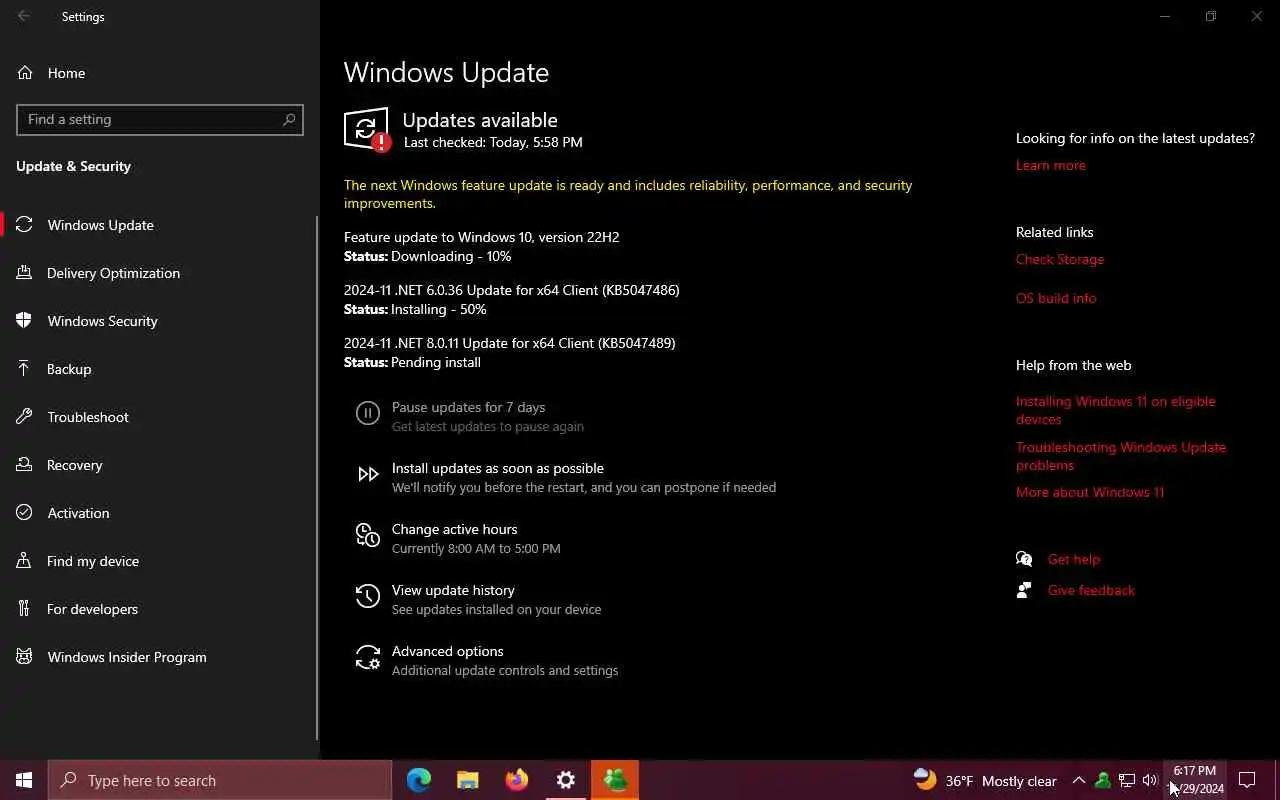Open Windows Security page
The width and height of the screenshot is (1280, 800).
[x=160, y=321]
